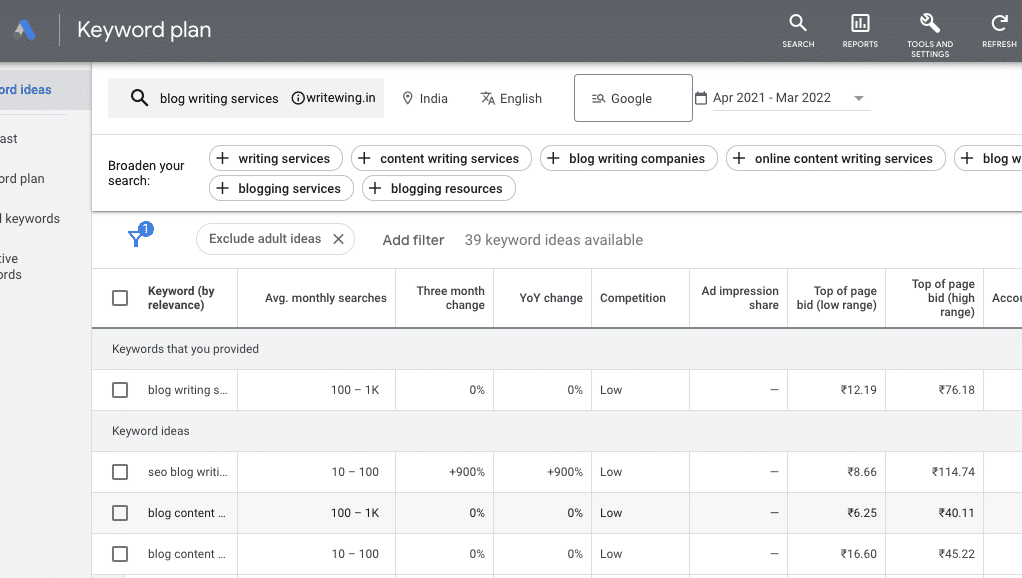Open the Search tool in header
The width and height of the screenshot is (1022, 578).
tap(798, 31)
